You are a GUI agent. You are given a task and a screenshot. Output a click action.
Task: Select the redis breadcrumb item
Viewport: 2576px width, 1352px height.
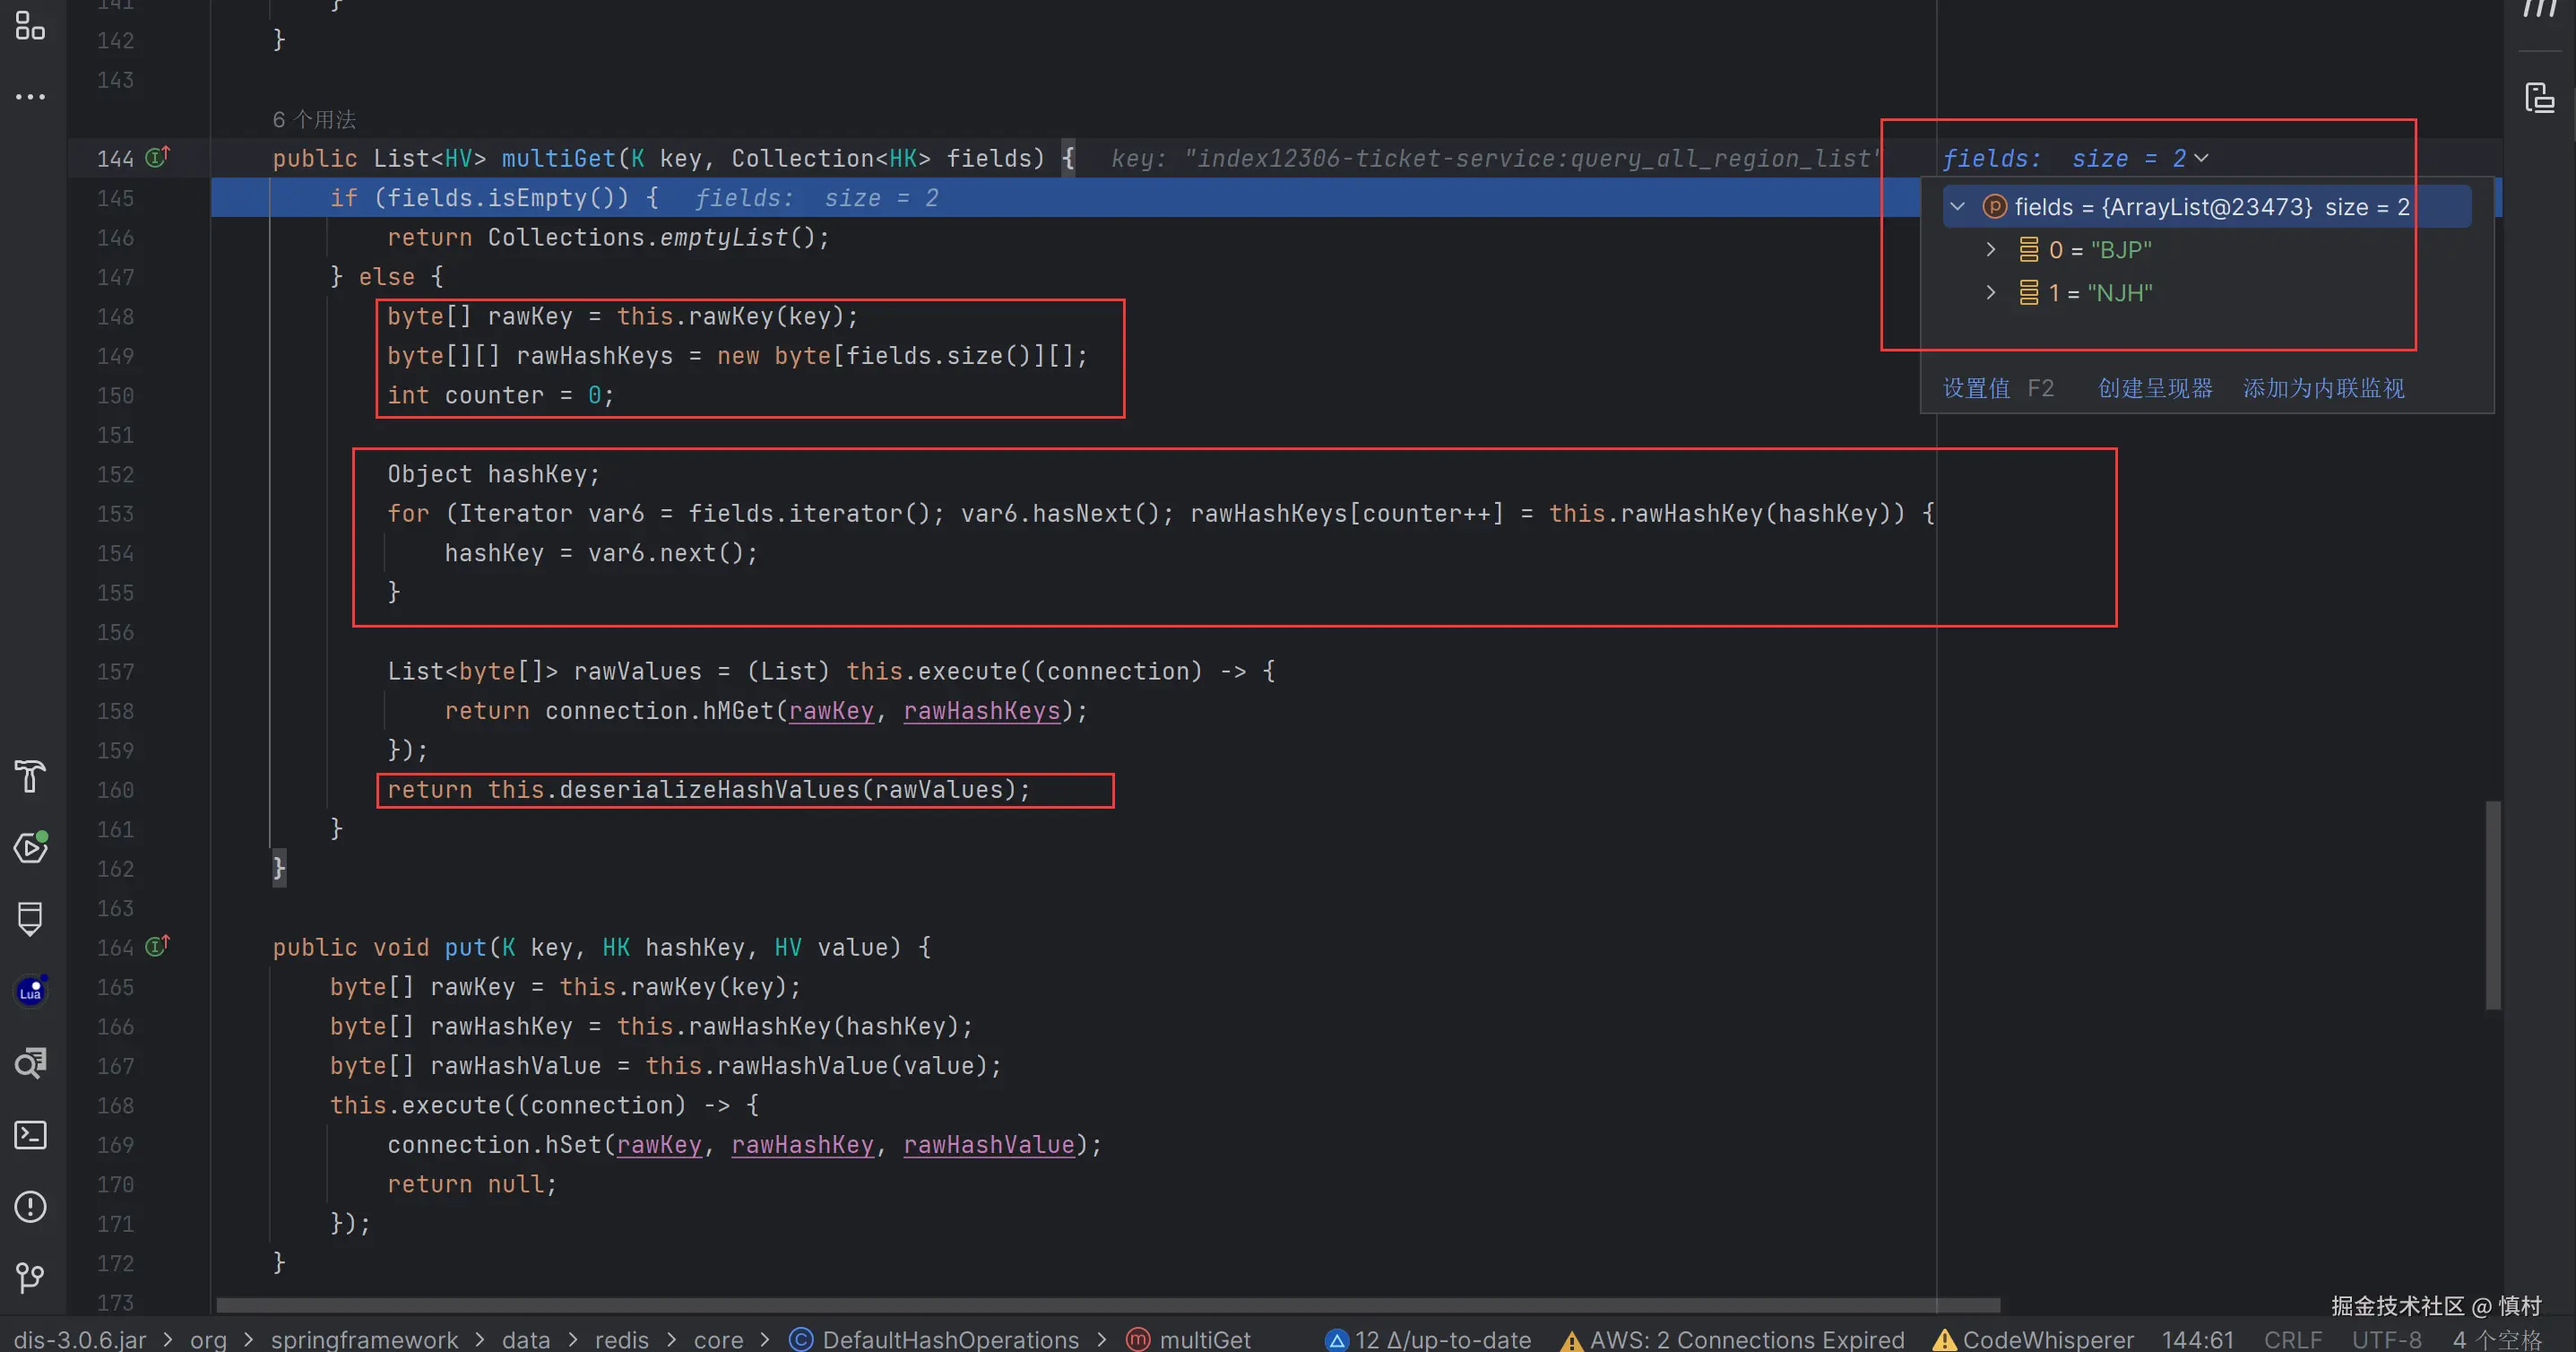(x=621, y=1339)
